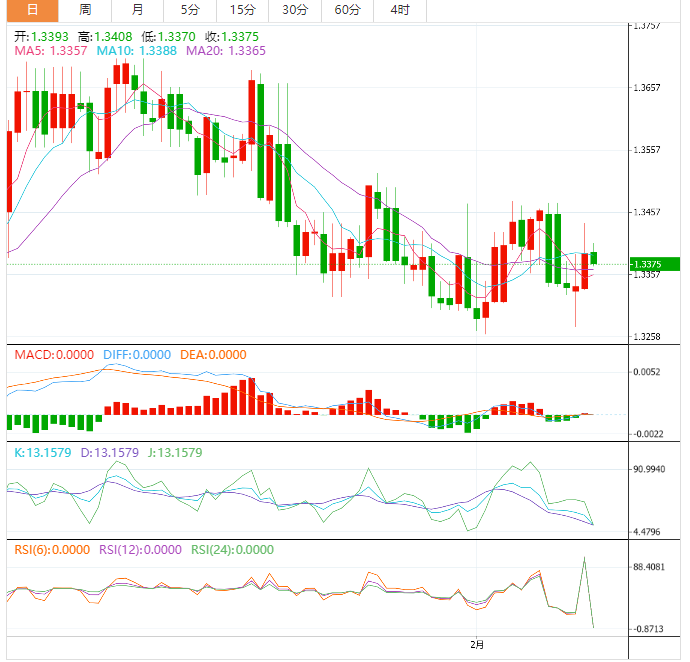
Task: Click the RSI(12):0.0000 label
Action: click(140, 550)
